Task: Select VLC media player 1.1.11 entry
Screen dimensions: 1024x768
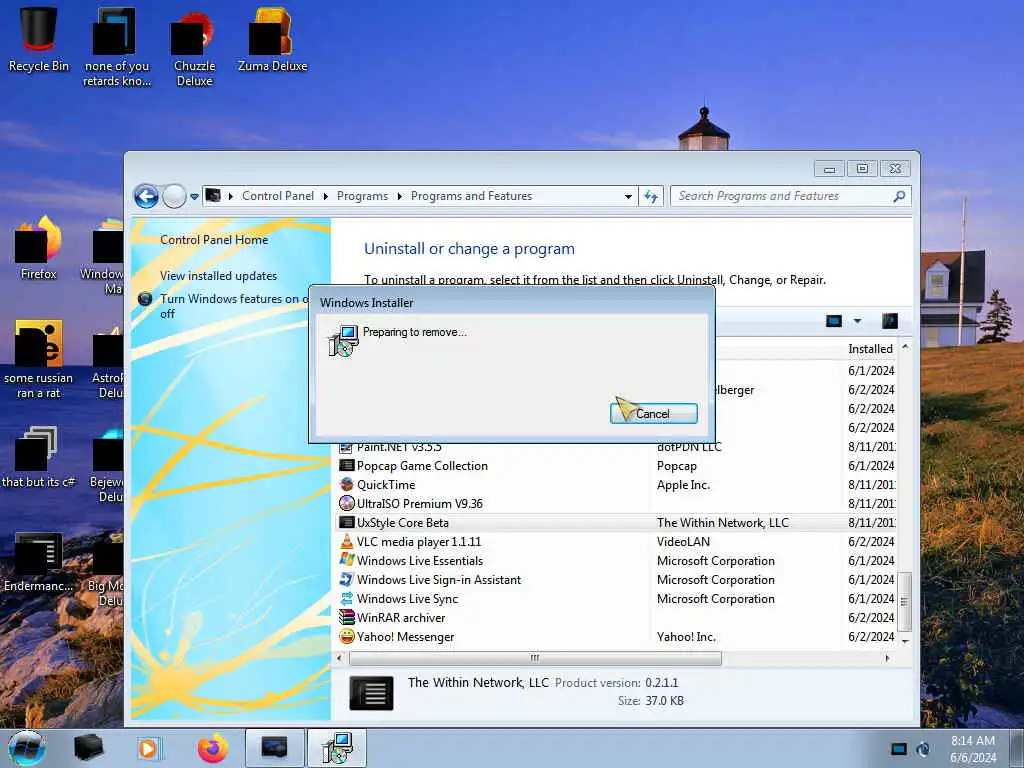Action: 616,541
